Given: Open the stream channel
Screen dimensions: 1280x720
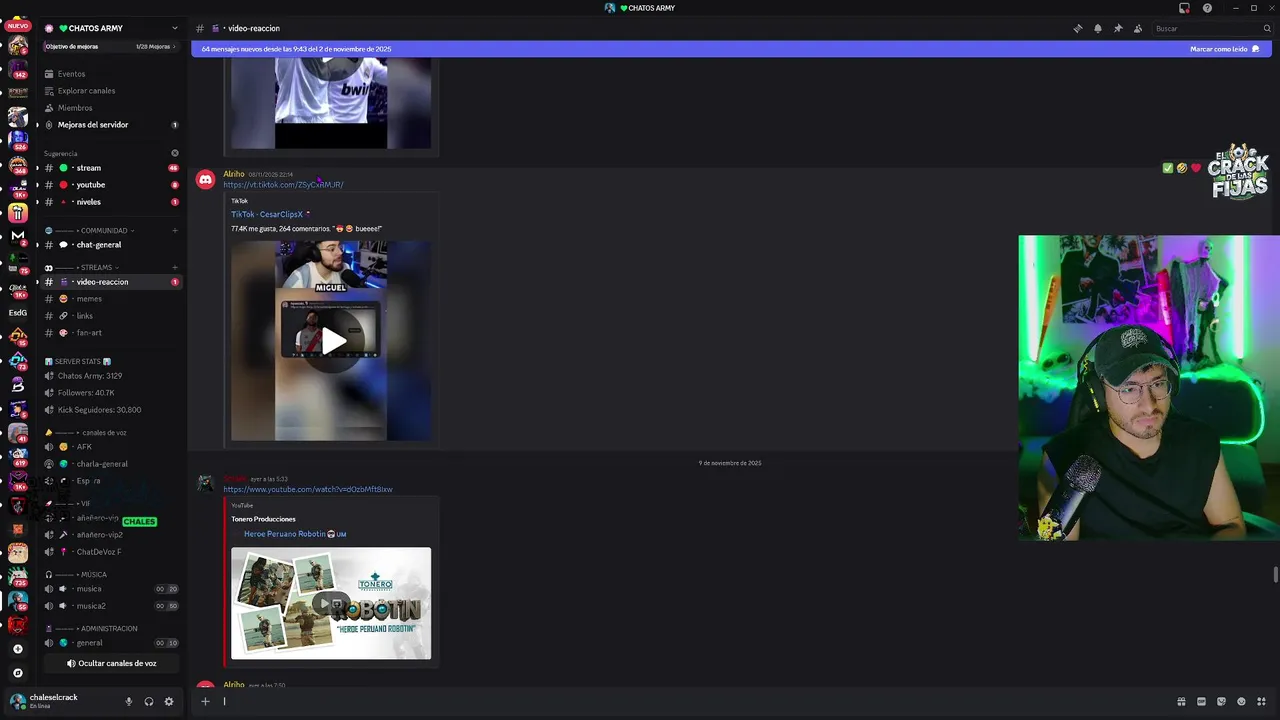Looking at the screenshot, I should tap(111, 168).
